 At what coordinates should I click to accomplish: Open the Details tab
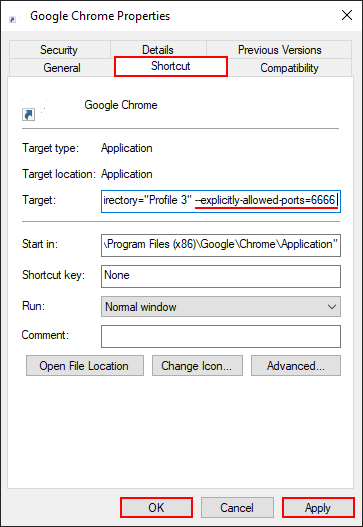tap(158, 50)
